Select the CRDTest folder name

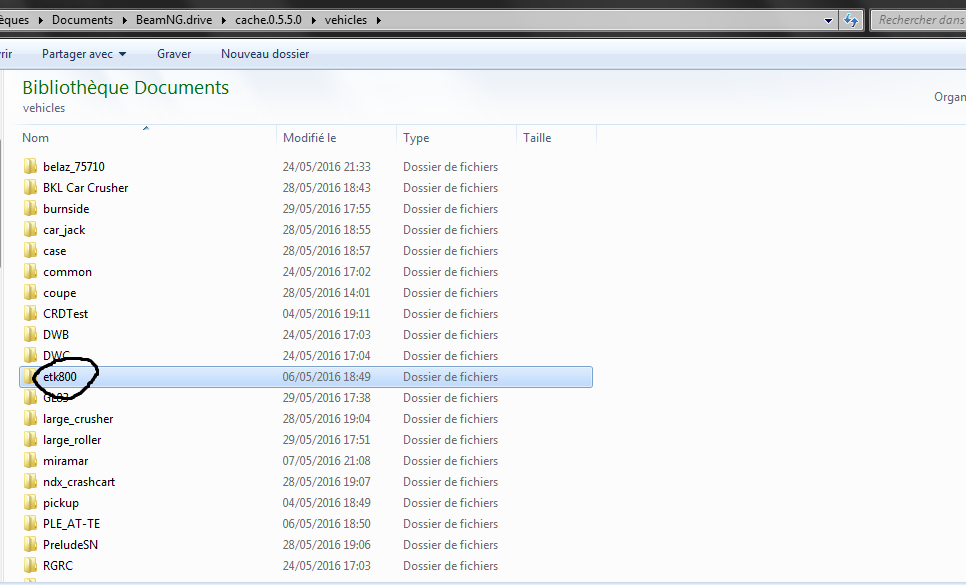(x=65, y=314)
